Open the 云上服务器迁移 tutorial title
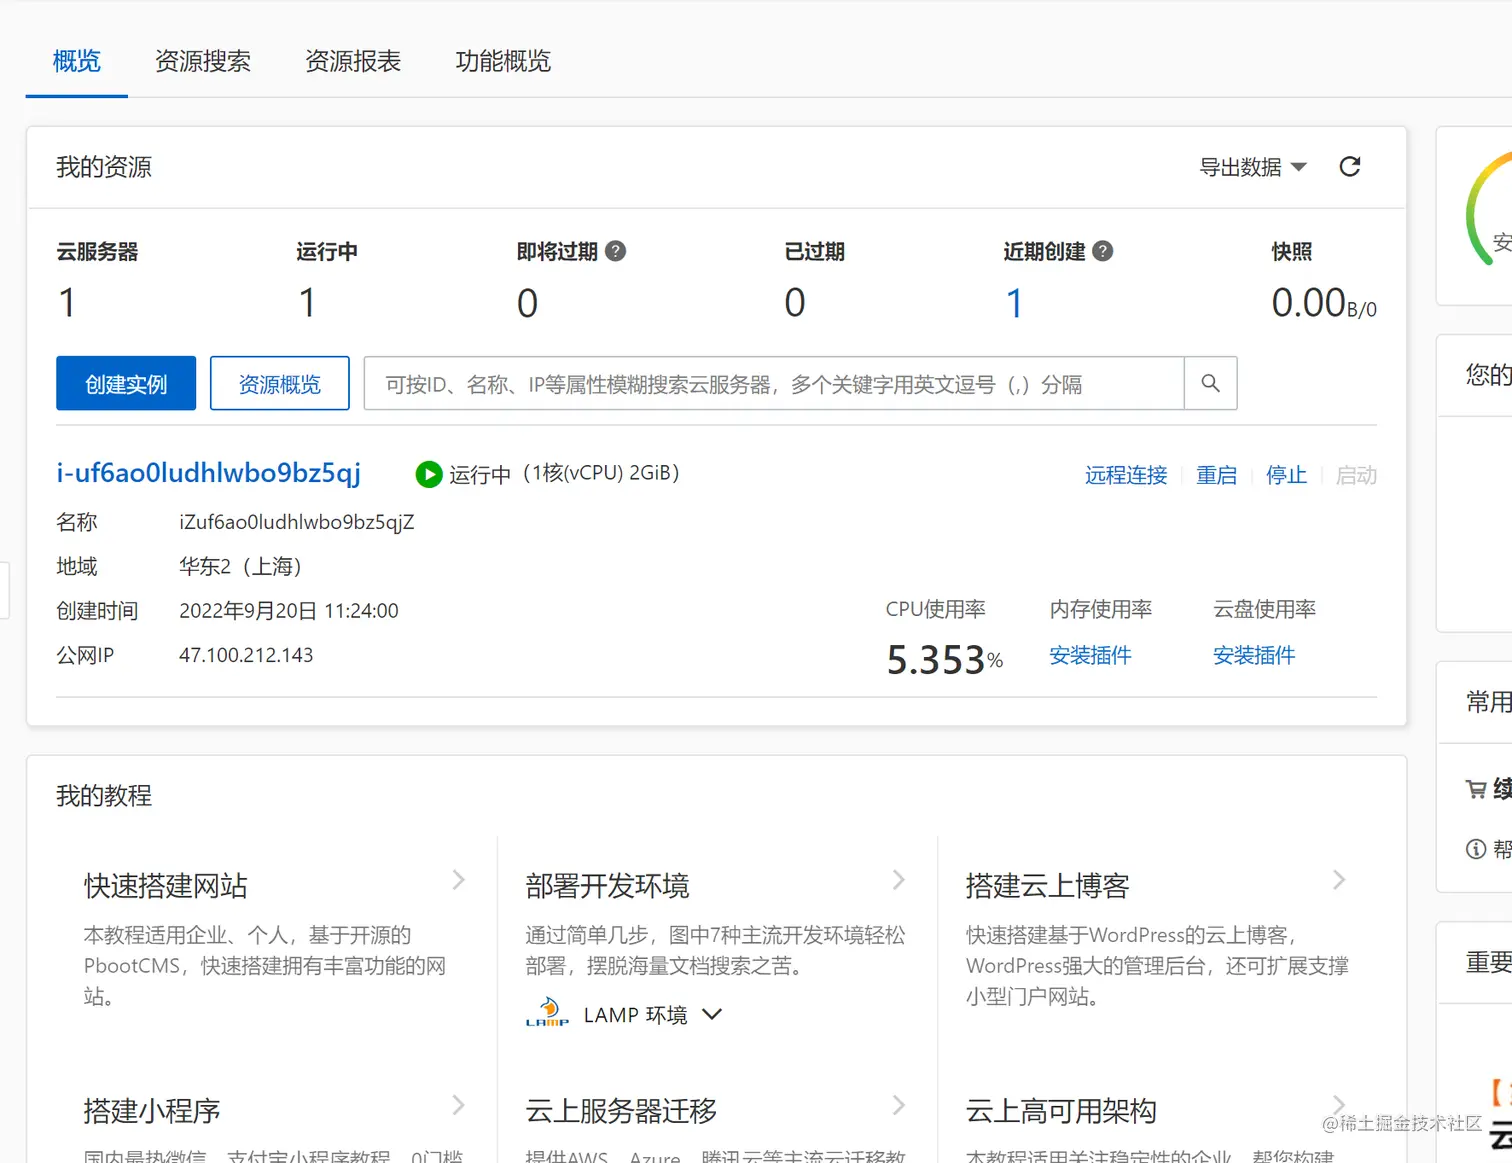The height and width of the screenshot is (1163, 1512). pos(621,1111)
